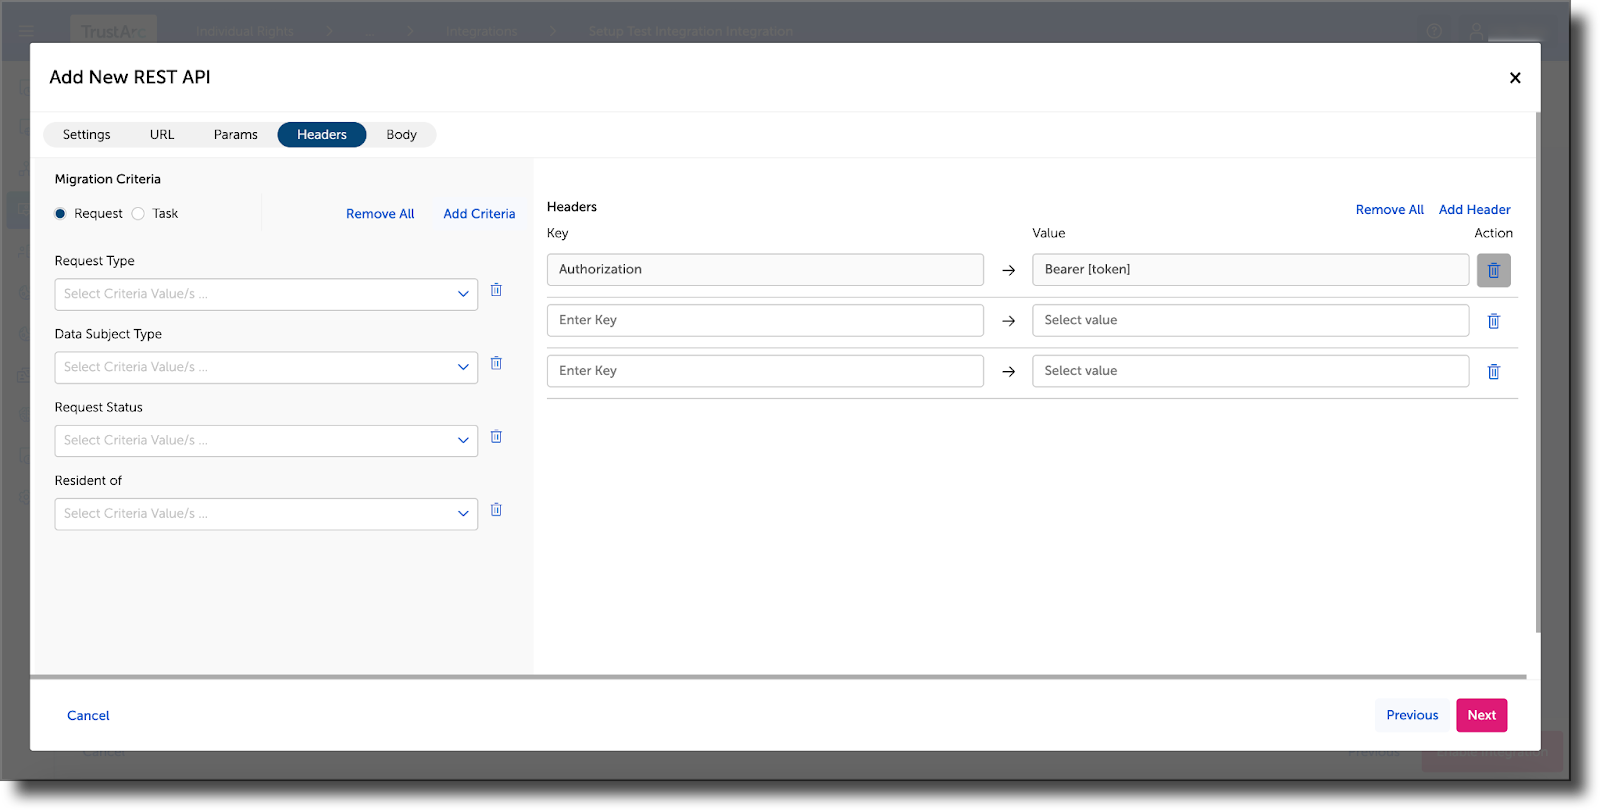Screen dimensions: 1600x810
Task: Select the Headers tab
Action: tap(322, 135)
